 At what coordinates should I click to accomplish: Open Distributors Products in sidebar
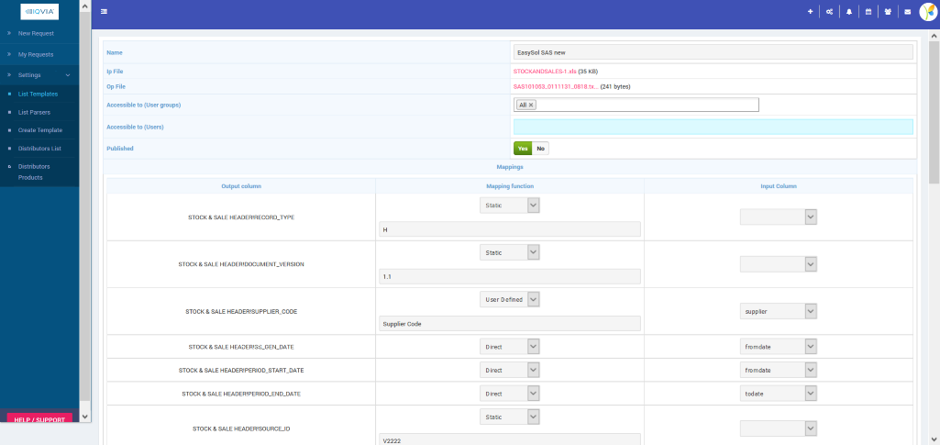[34, 172]
